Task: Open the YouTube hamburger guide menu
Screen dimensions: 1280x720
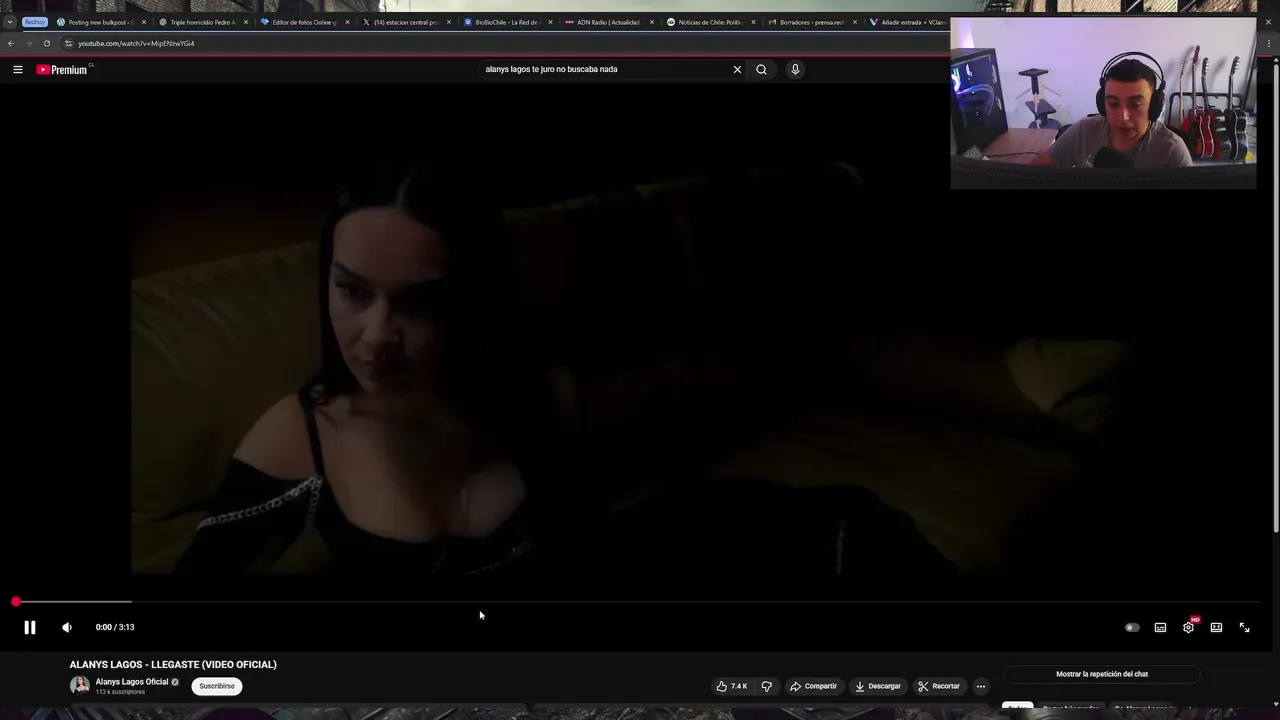Action: [18, 69]
